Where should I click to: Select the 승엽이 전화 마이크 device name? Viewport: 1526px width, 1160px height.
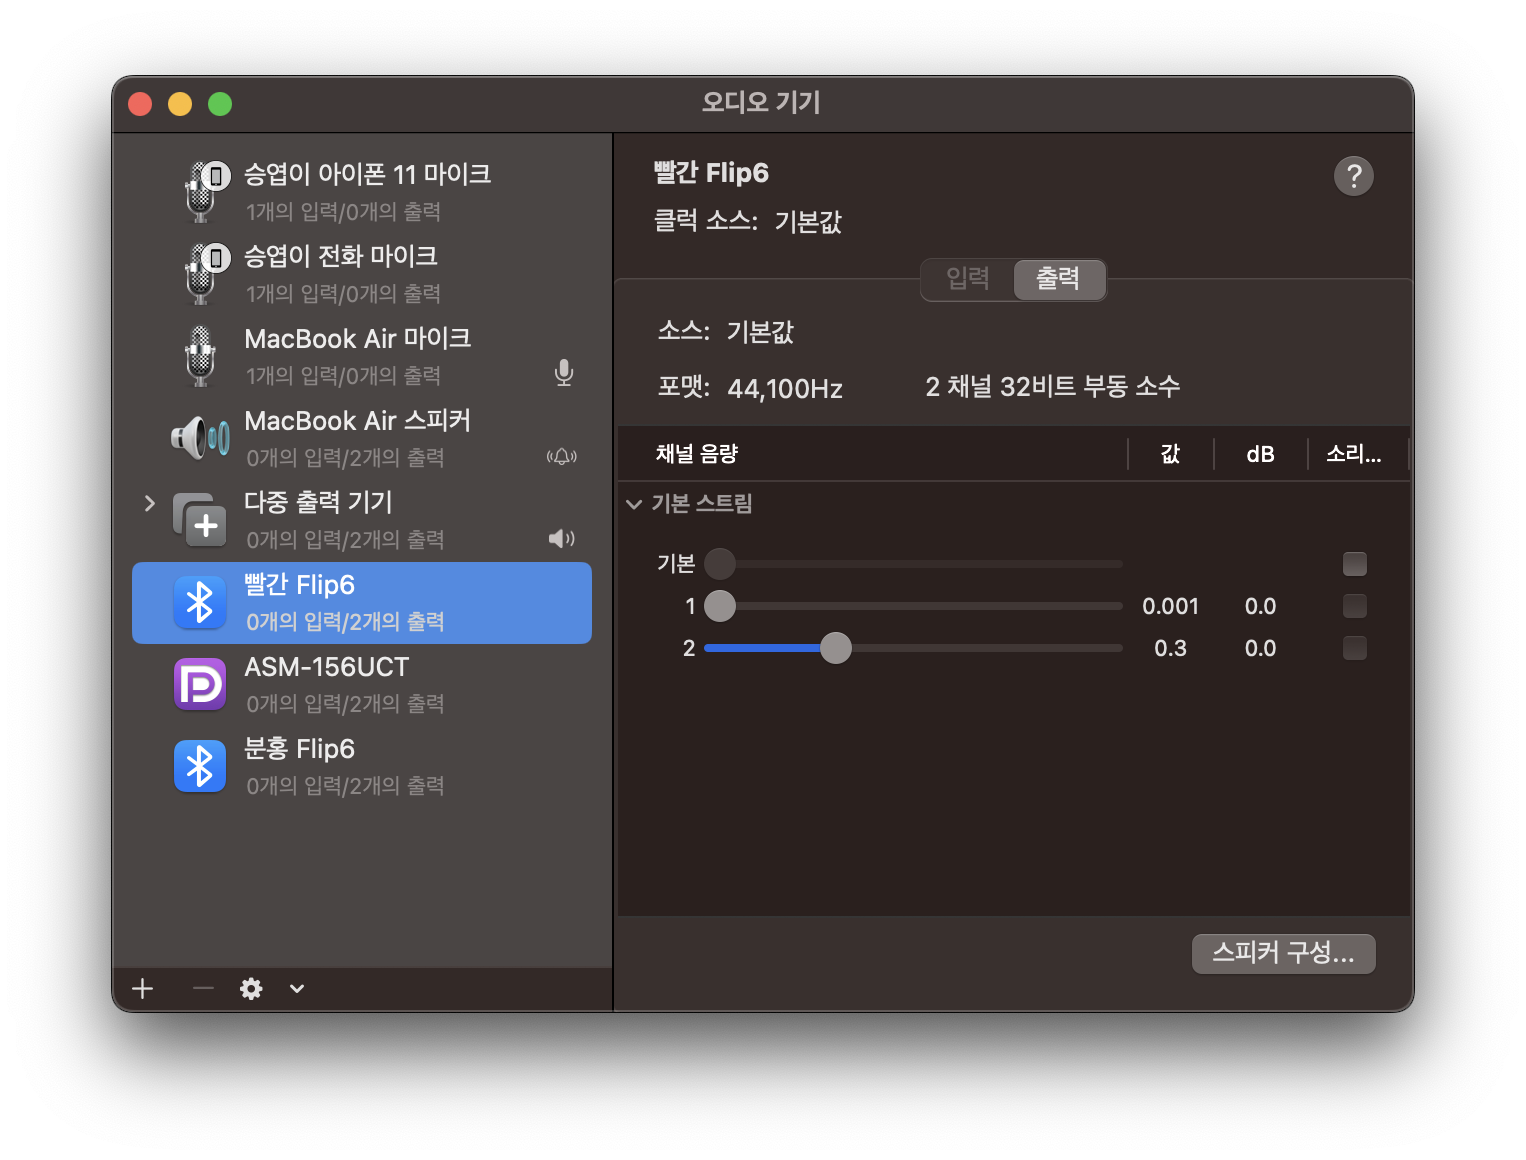click(x=341, y=256)
